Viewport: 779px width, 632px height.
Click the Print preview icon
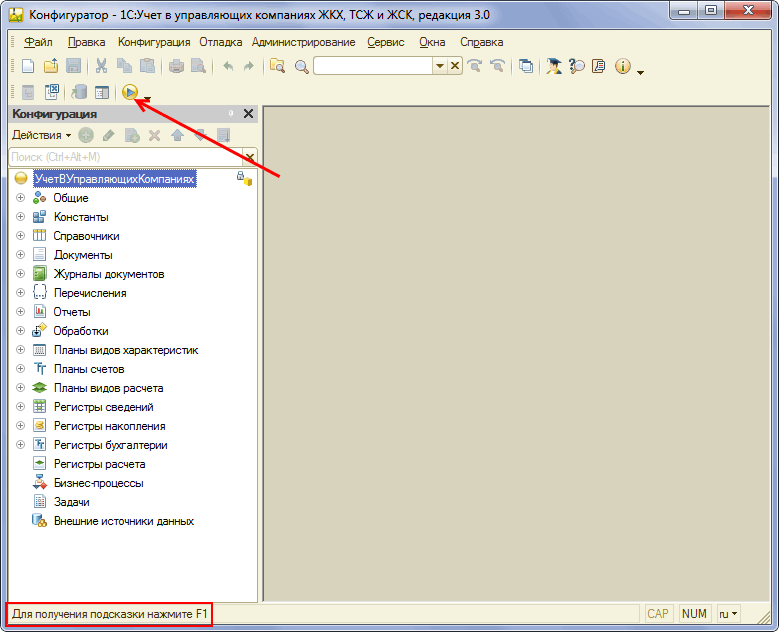point(198,66)
